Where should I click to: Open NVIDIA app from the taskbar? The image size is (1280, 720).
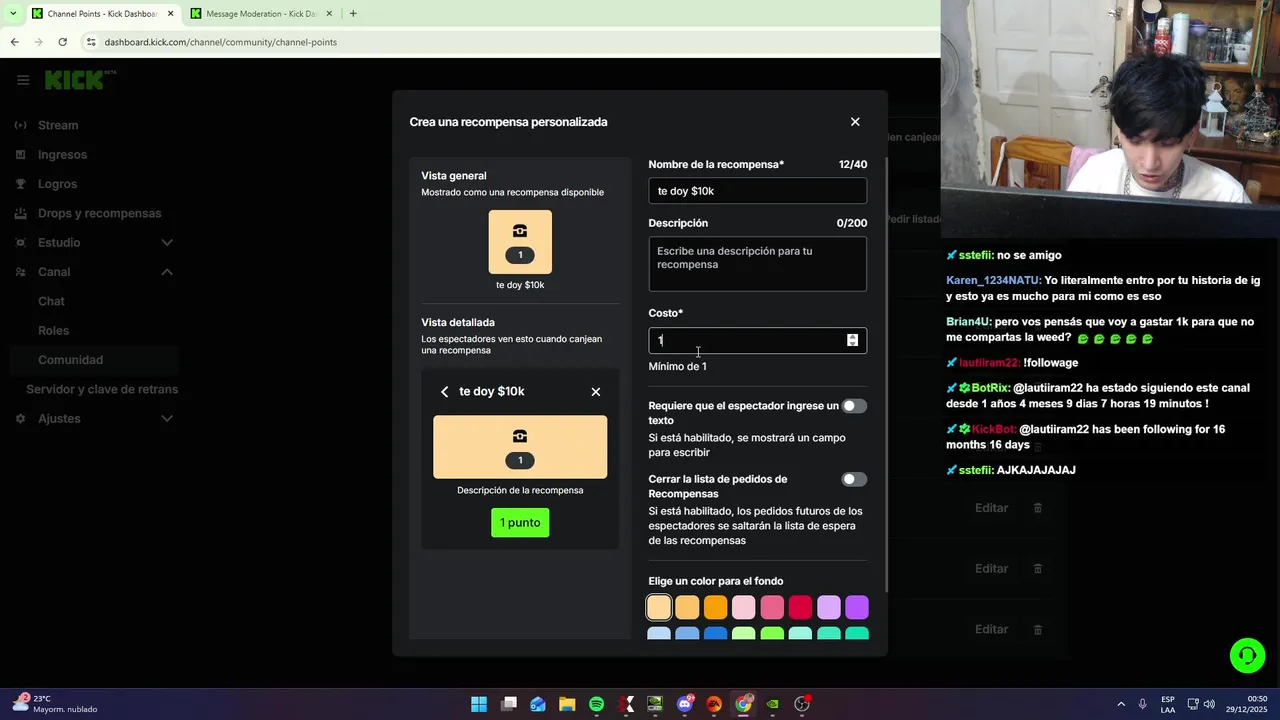tap(773, 704)
